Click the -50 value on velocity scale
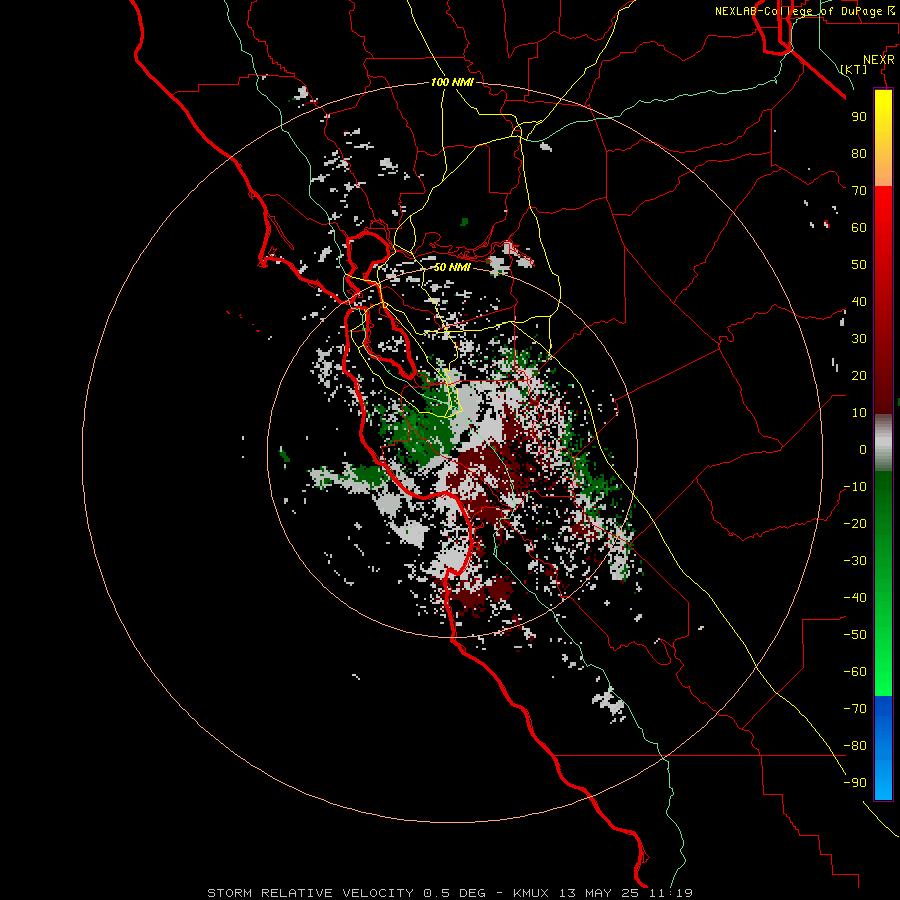900x900 pixels. tap(855, 634)
